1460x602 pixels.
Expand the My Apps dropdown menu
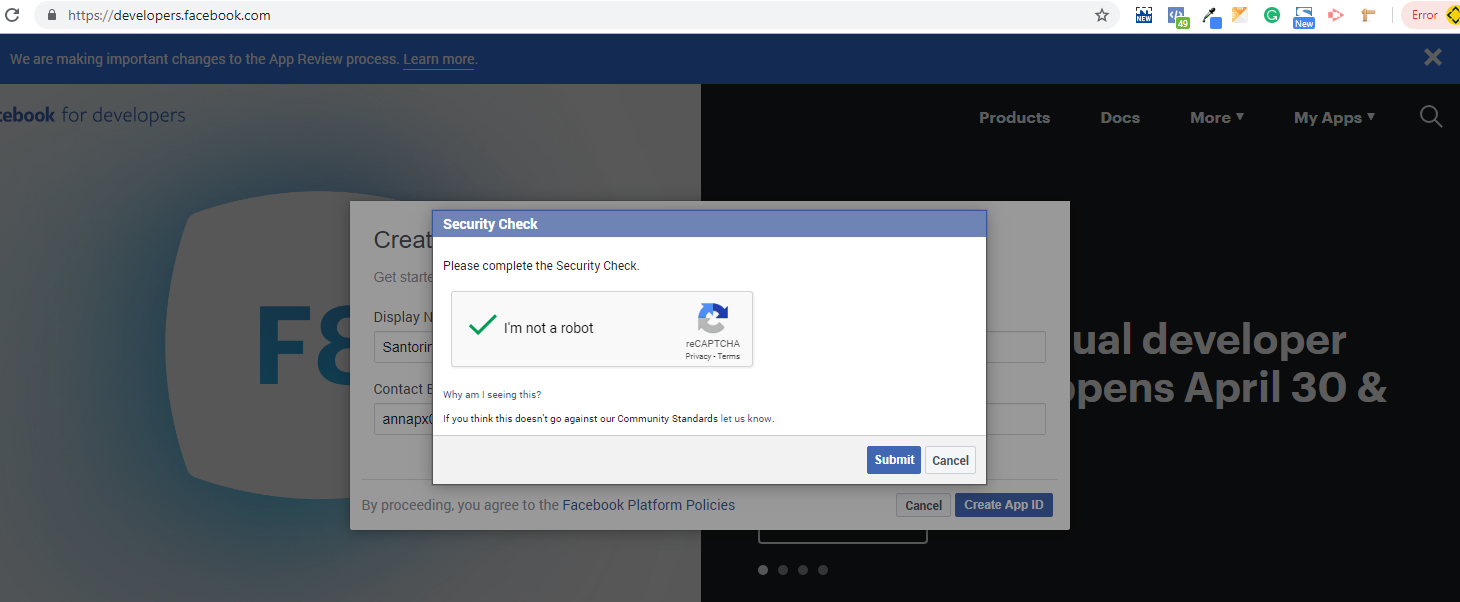pos(1335,117)
